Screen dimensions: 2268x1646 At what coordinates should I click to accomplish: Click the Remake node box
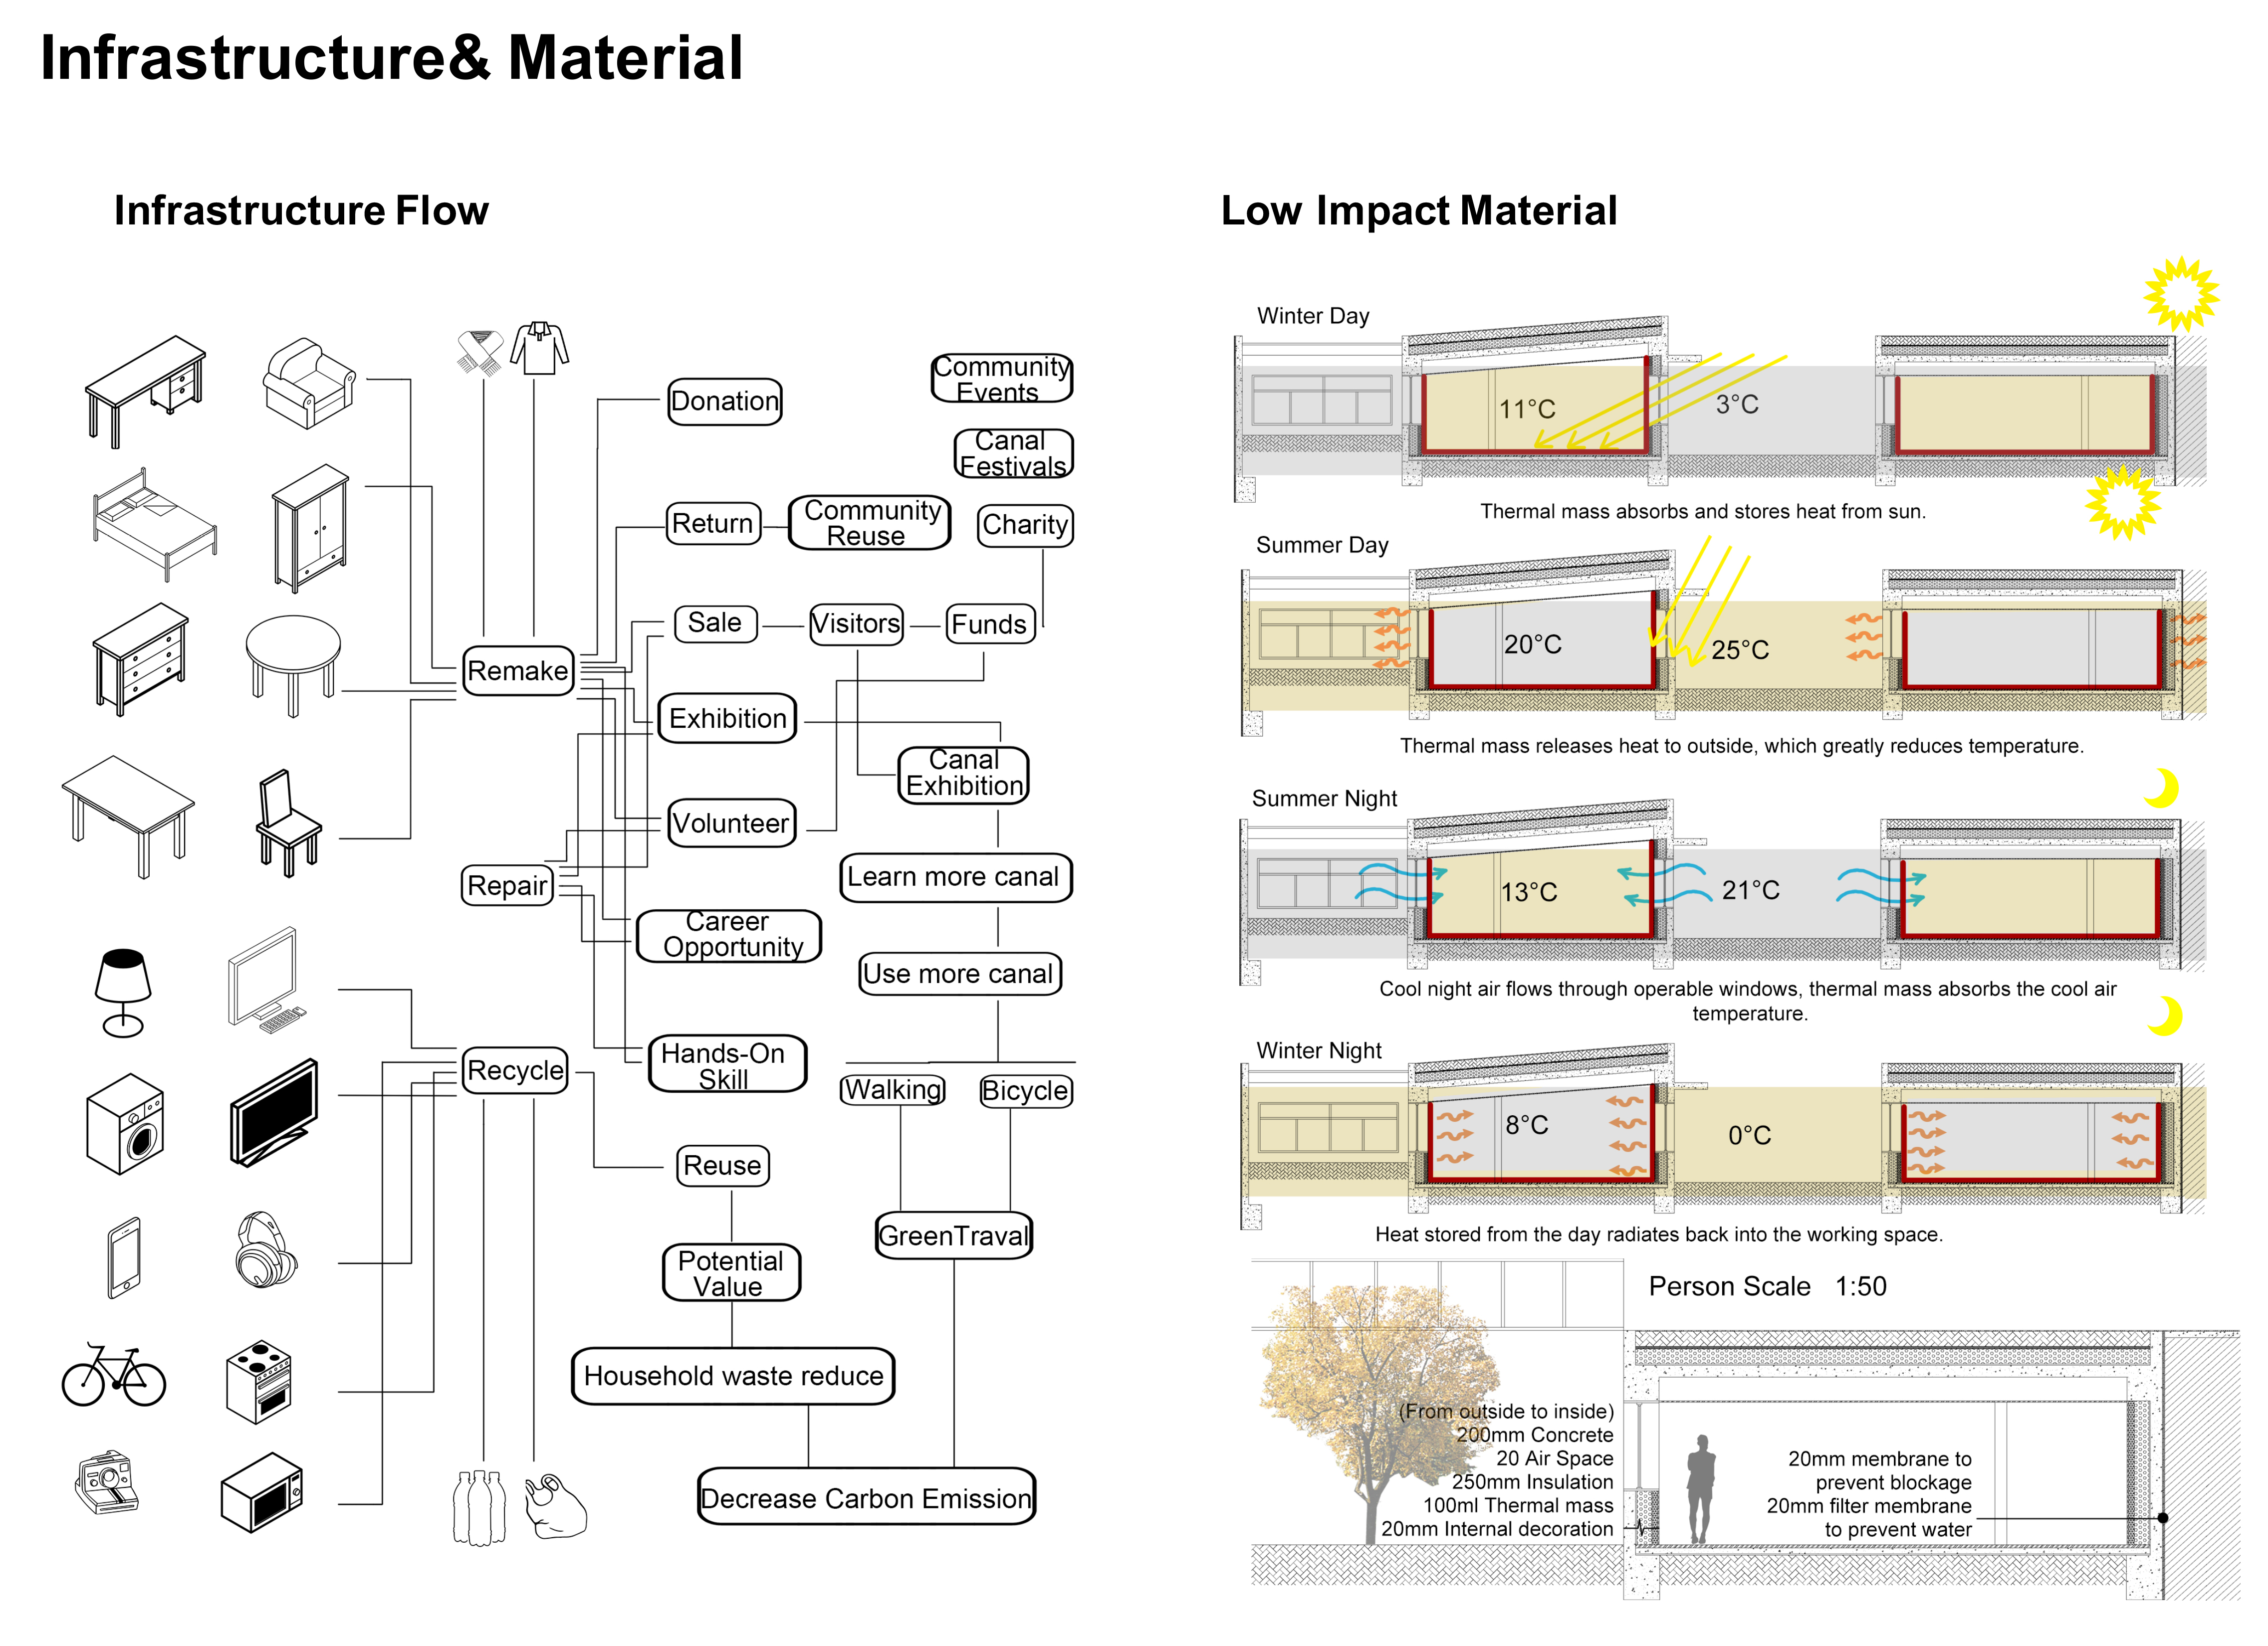[x=518, y=670]
